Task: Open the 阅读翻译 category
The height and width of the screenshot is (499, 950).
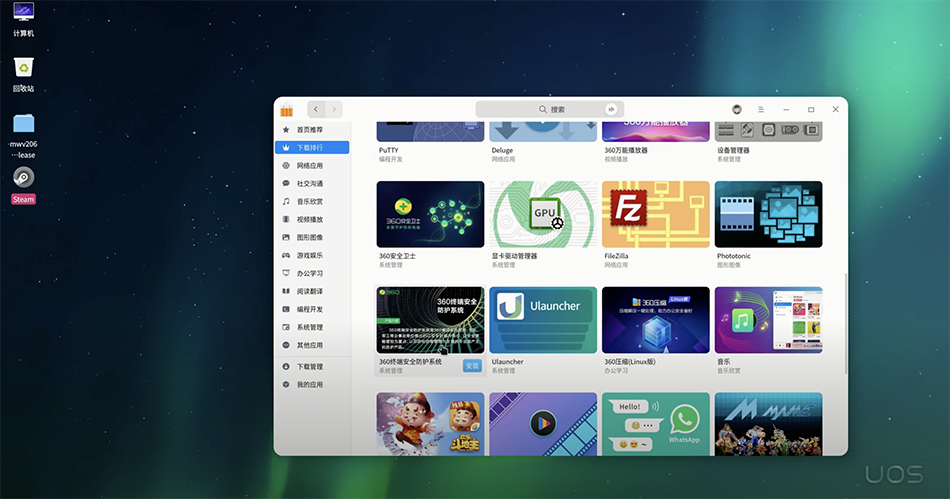Action: (312, 291)
